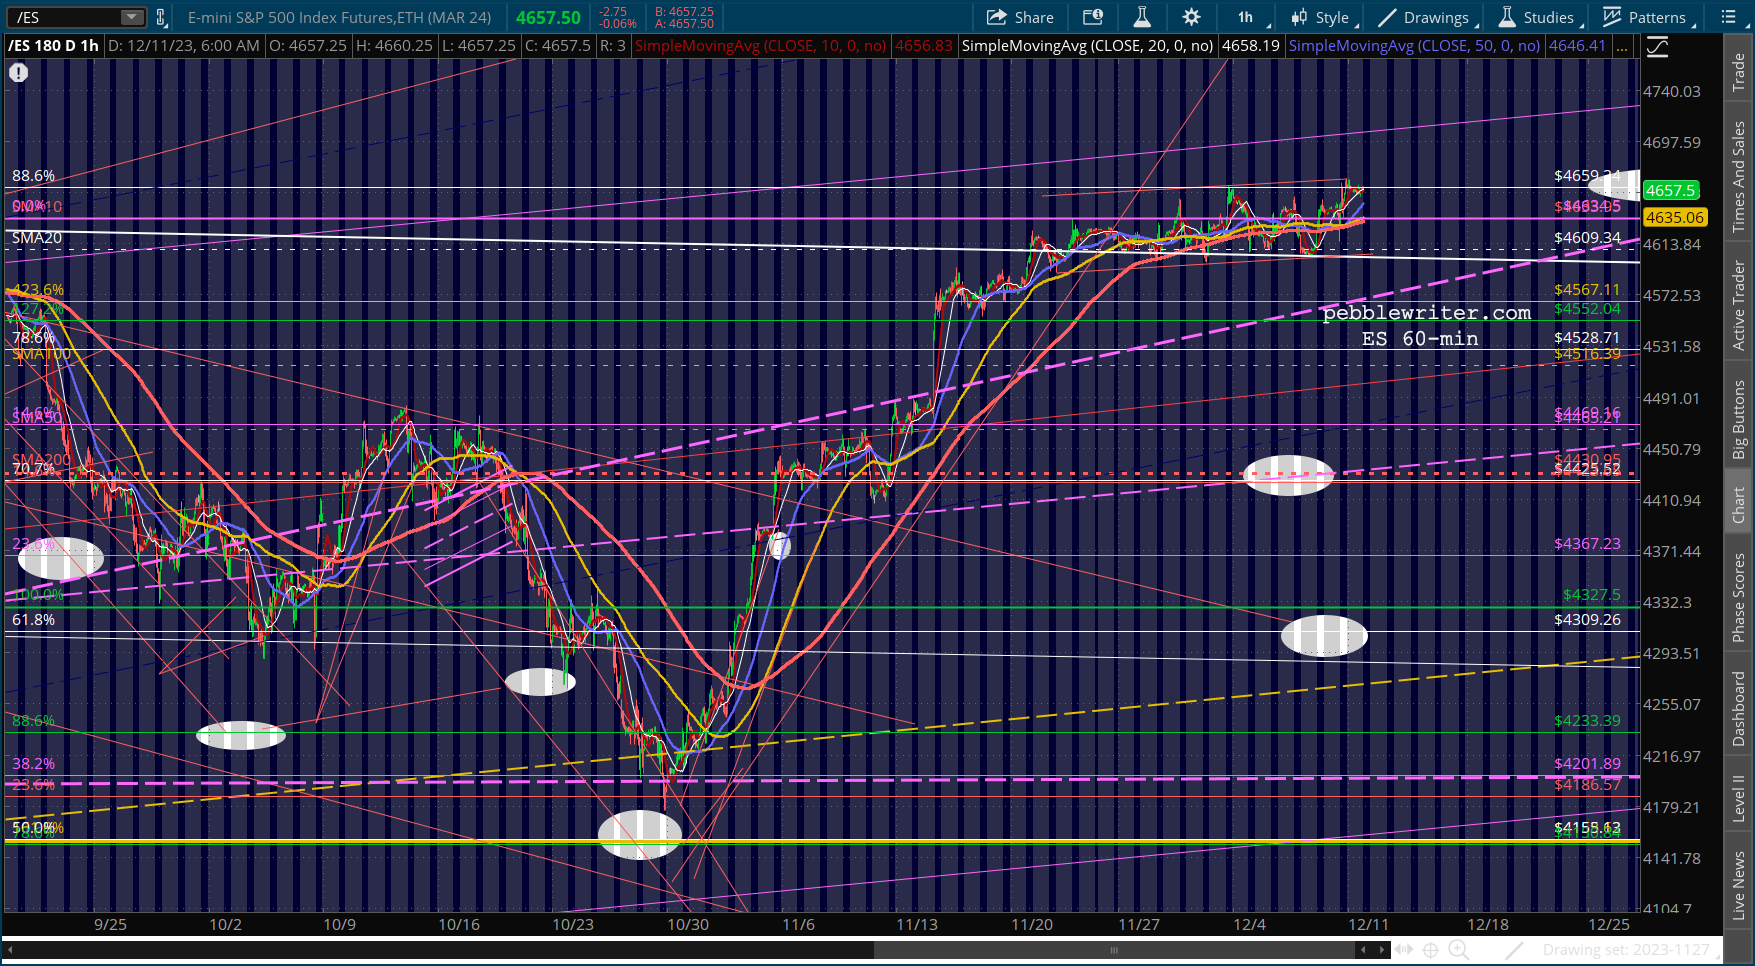This screenshot has width=1755, height=966.
Task: Click the symbol link clip icon
Action: pyautogui.click(x=161, y=17)
